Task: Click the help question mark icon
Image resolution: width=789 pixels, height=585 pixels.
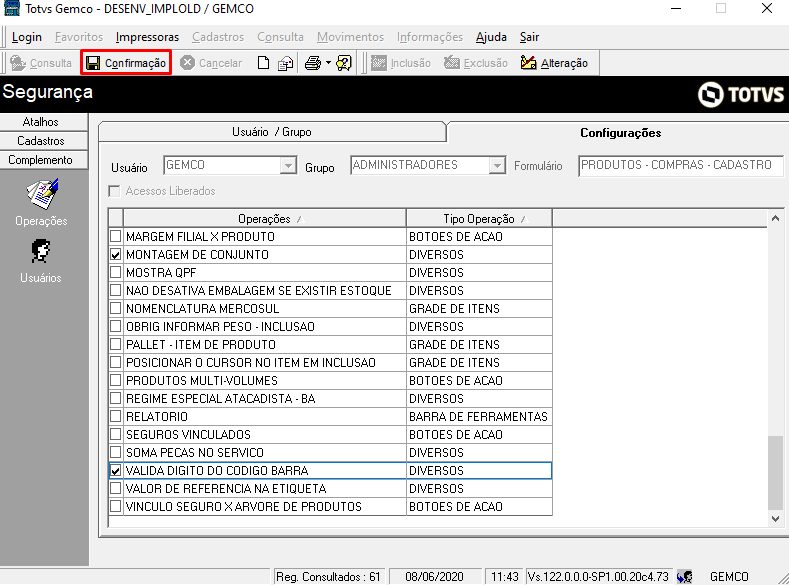Action: coord(344,63)
